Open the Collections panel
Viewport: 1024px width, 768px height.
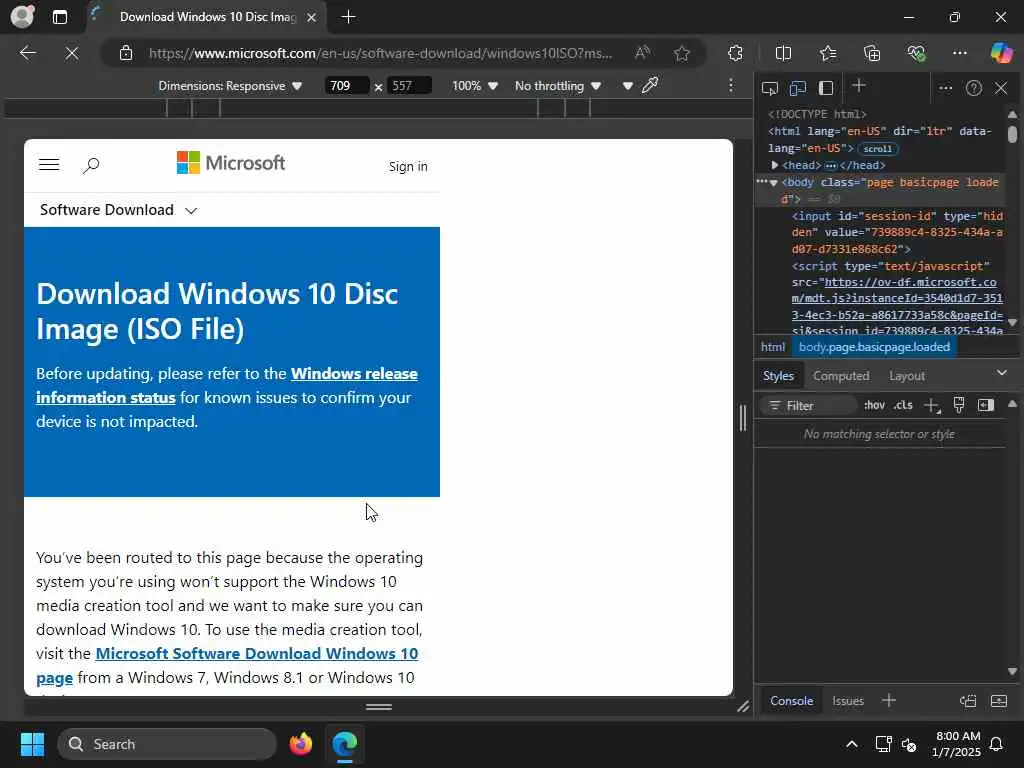coord(872,53)
